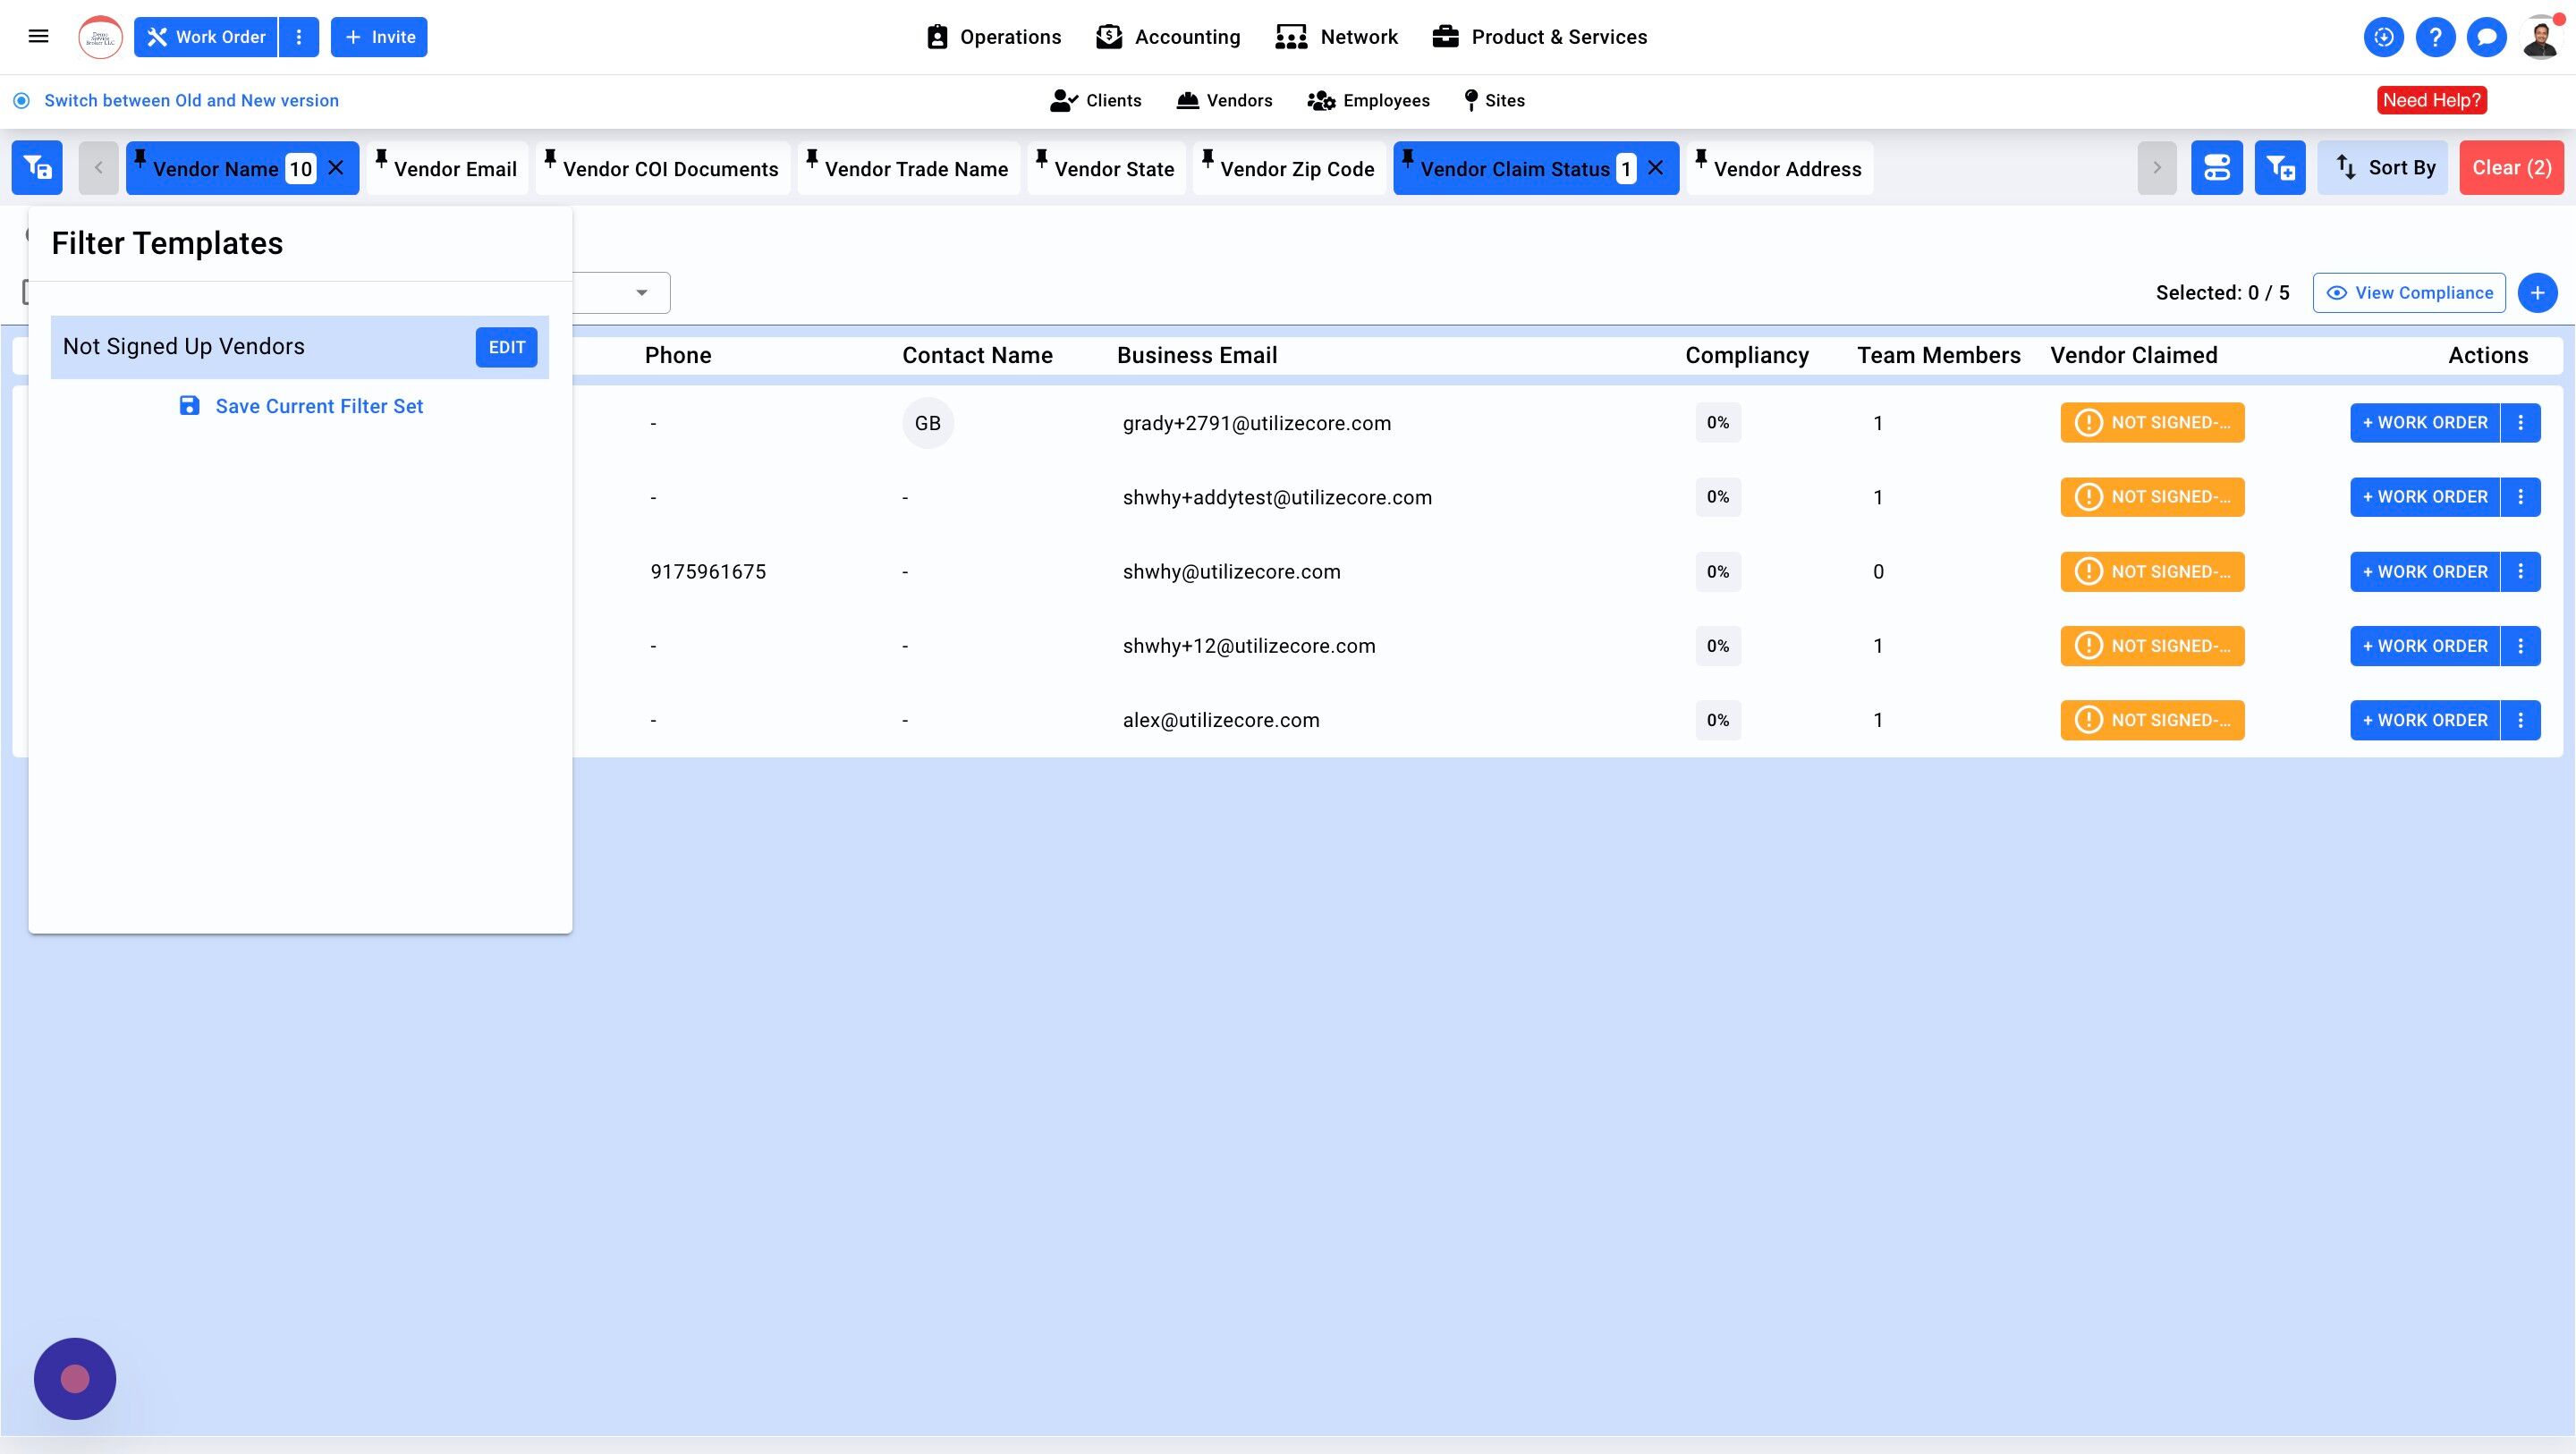Viewport: 2576px width, 1454px height.
Task: Open Work Order three-dot dropdown menu
Action: [x=299, y=37]
